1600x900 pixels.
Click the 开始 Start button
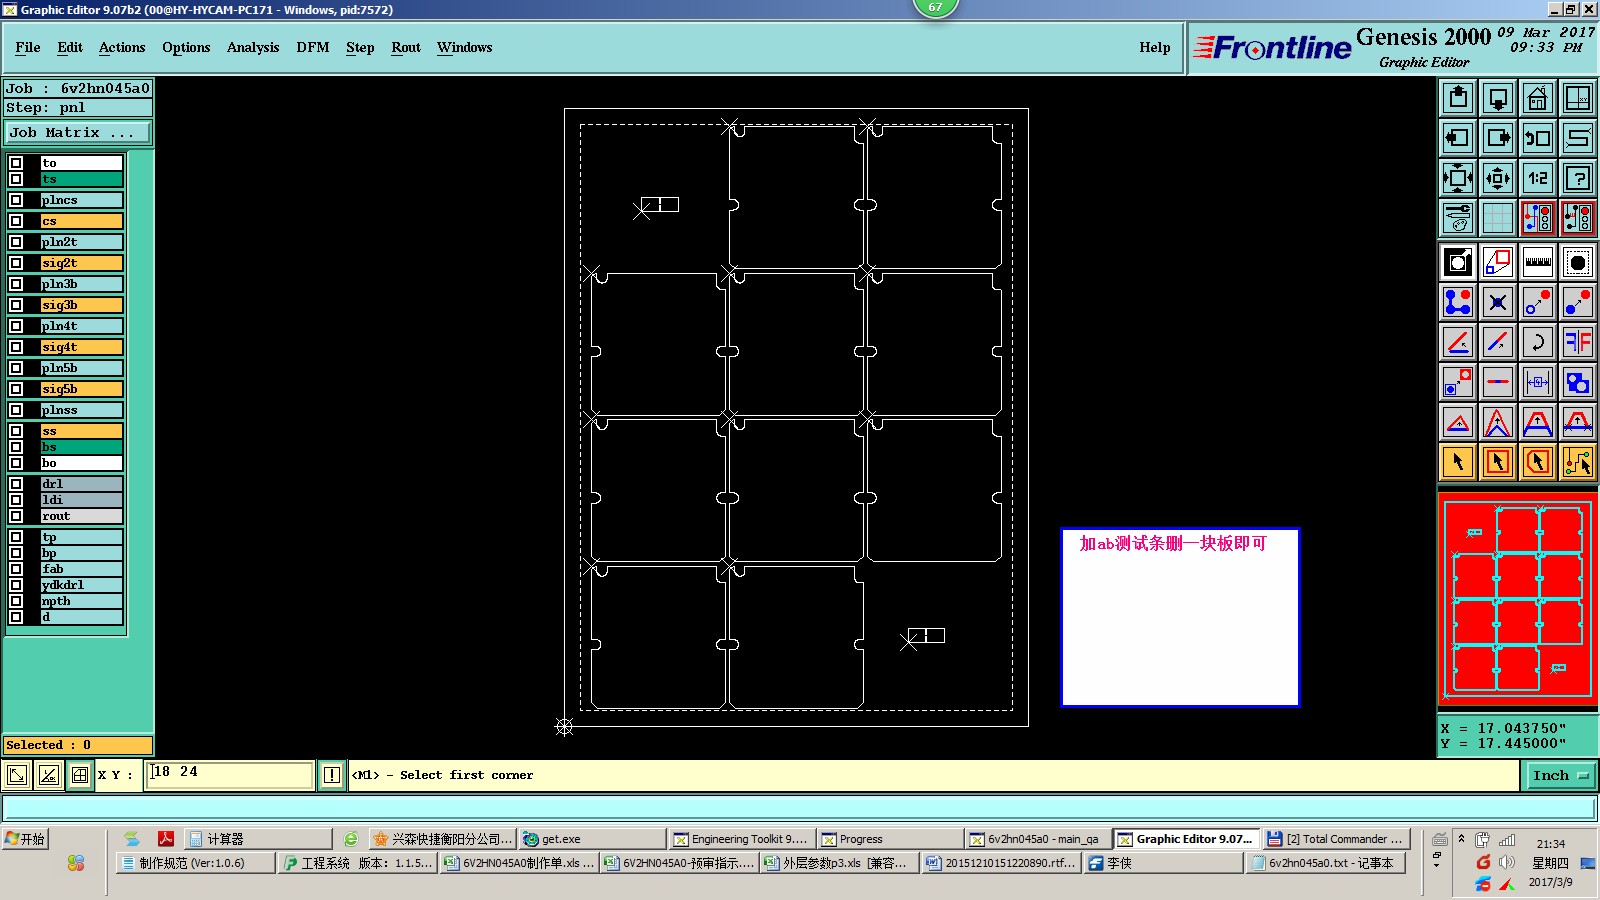coord(25,839)
